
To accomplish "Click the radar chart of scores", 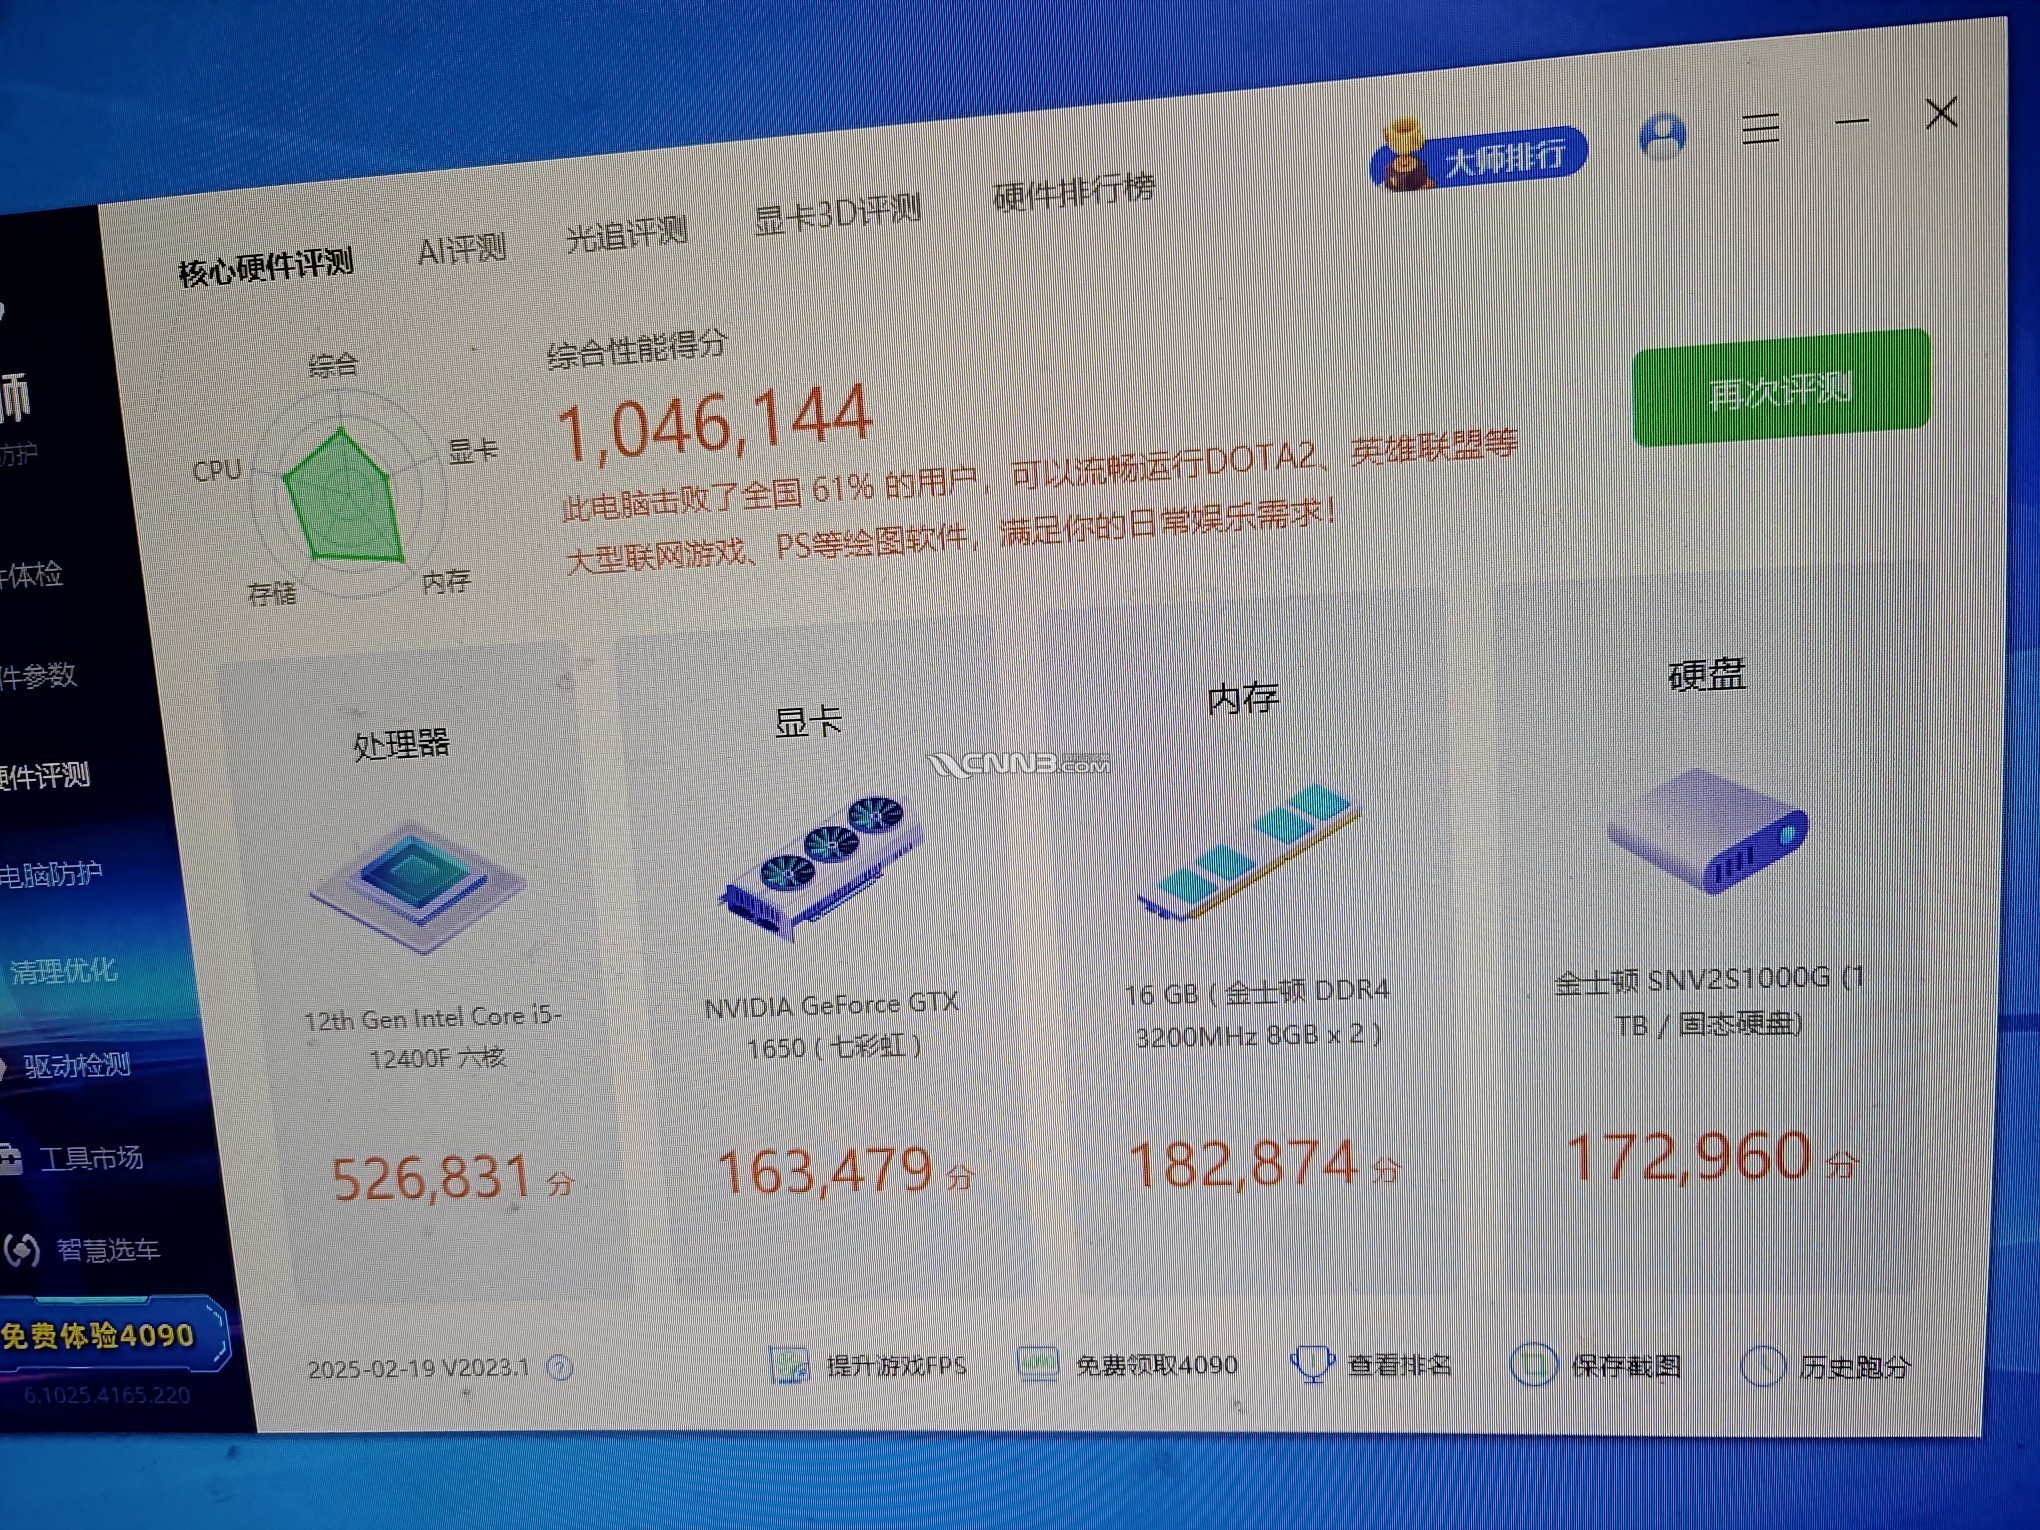I will (x=345, y=493).
